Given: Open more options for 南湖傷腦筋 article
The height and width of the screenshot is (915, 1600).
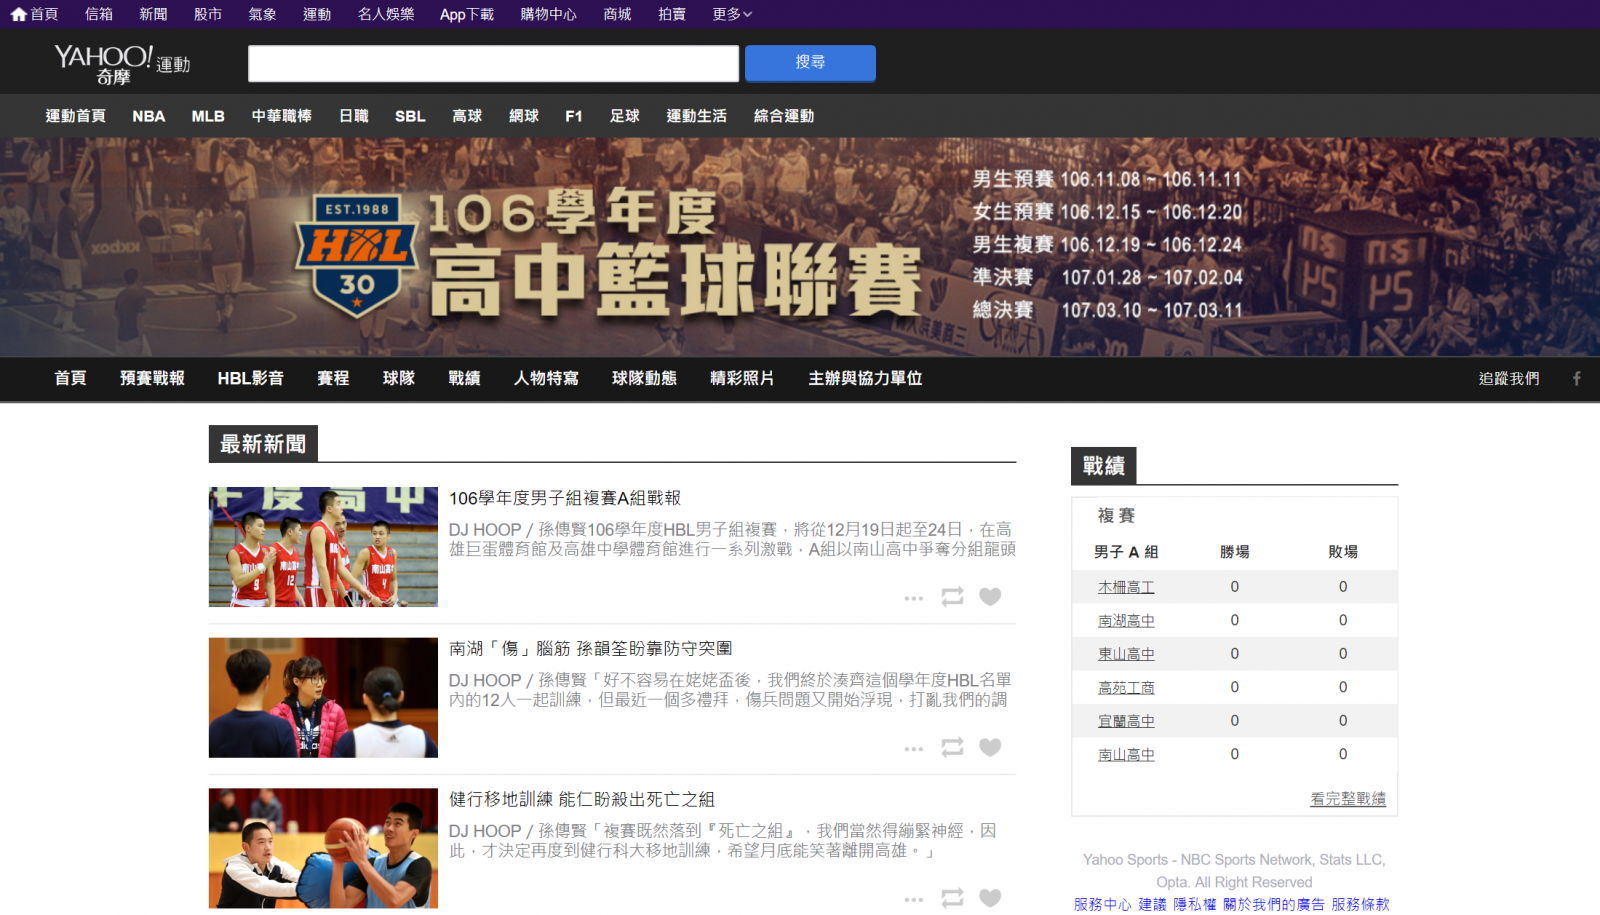Looking at the screenshot, I should tap(914, 748).
